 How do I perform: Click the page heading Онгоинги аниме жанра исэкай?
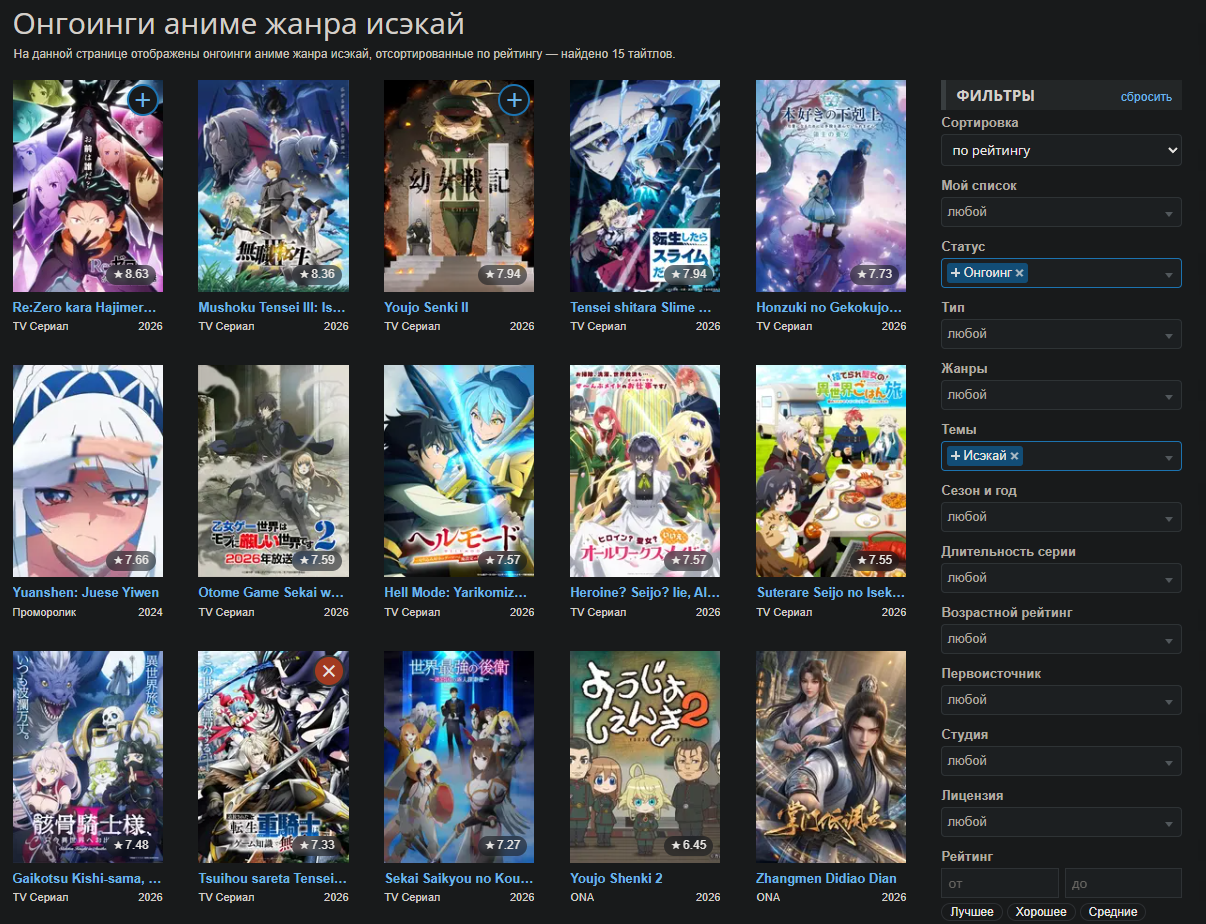point(238,24)
